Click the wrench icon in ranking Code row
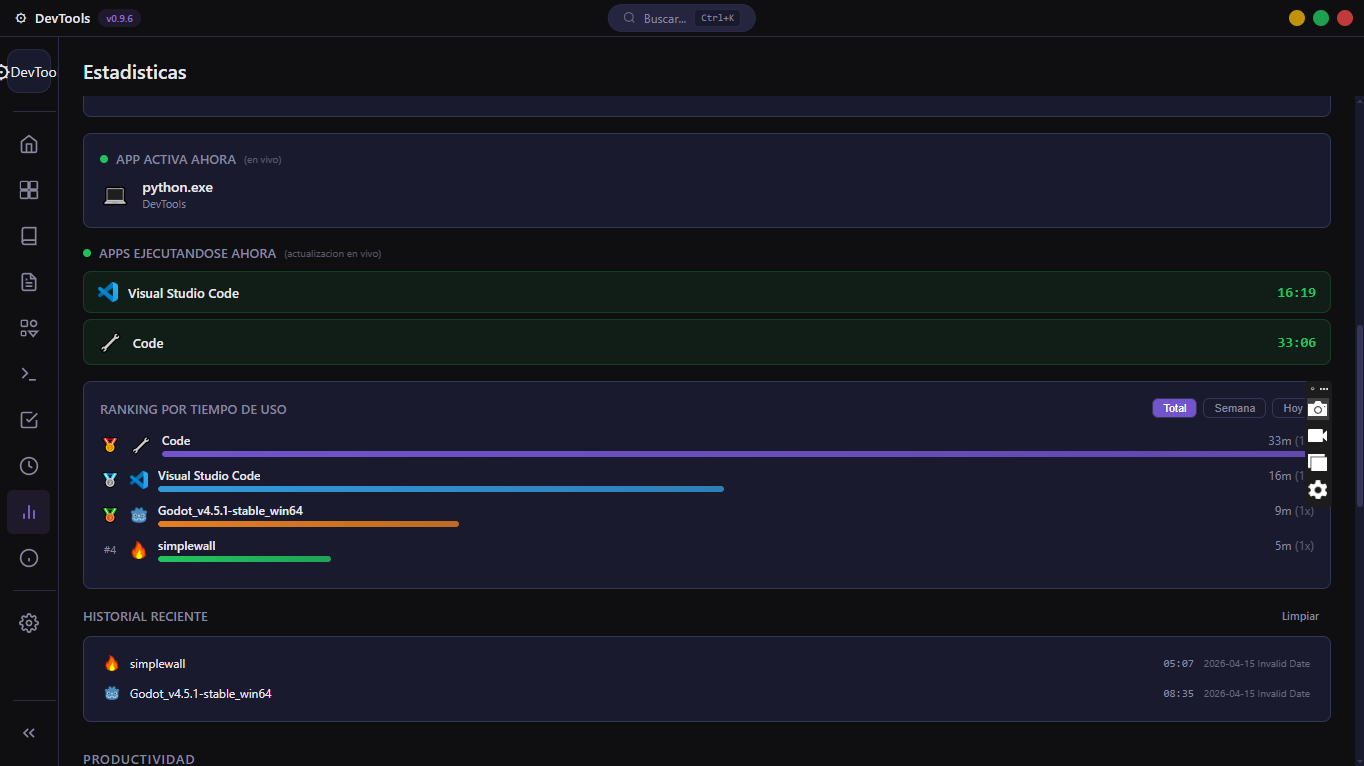This screenshot has height=766, width=1364. (x=140, y=445)
